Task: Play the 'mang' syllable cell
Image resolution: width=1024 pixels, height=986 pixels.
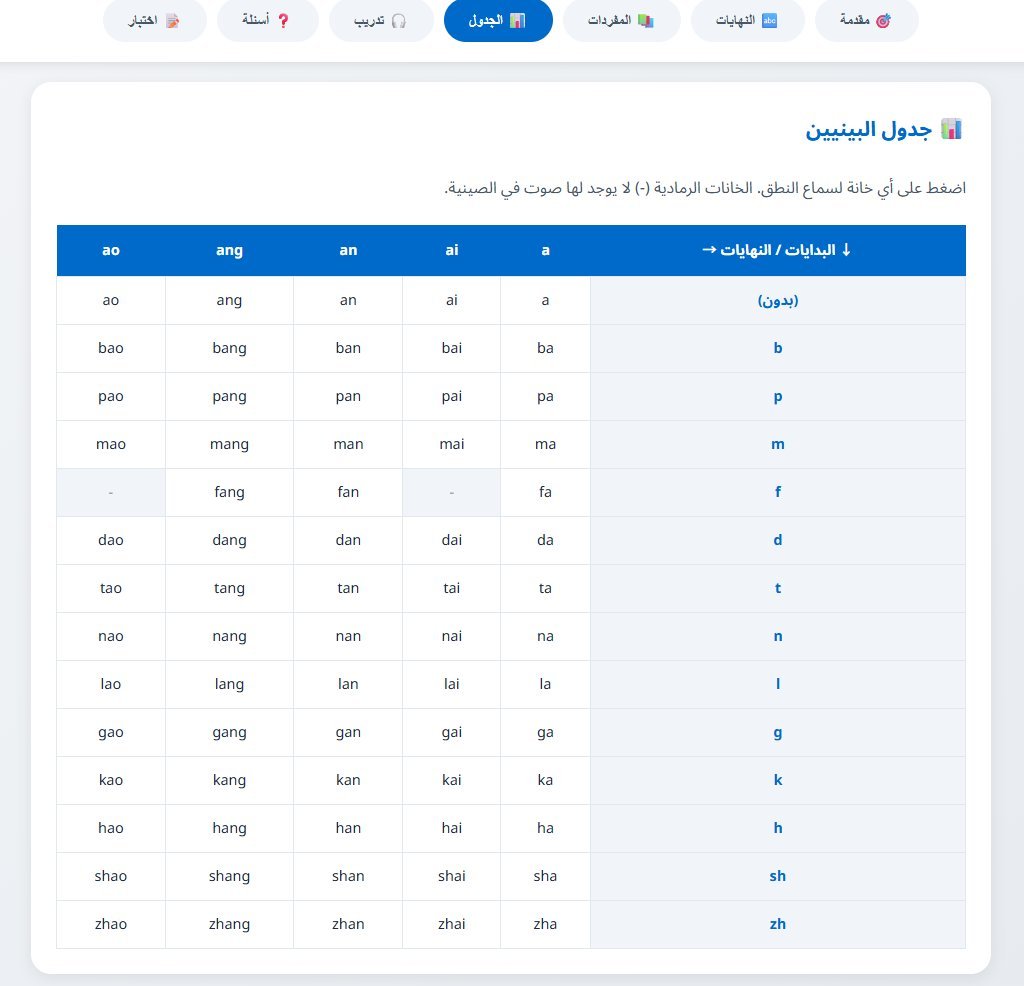Action: (x=229, y=444)
